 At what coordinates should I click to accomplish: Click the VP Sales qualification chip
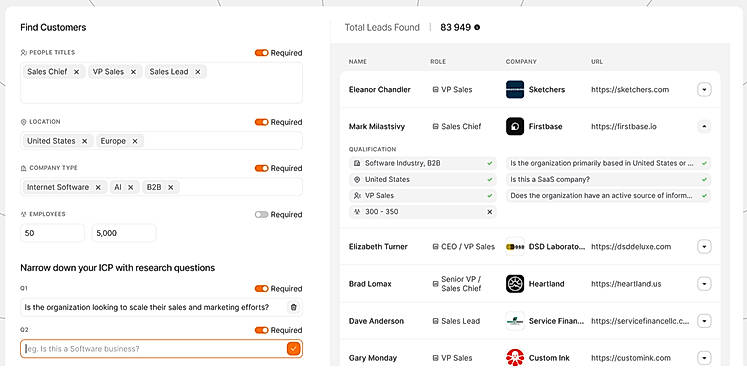(x=423, y=195)
